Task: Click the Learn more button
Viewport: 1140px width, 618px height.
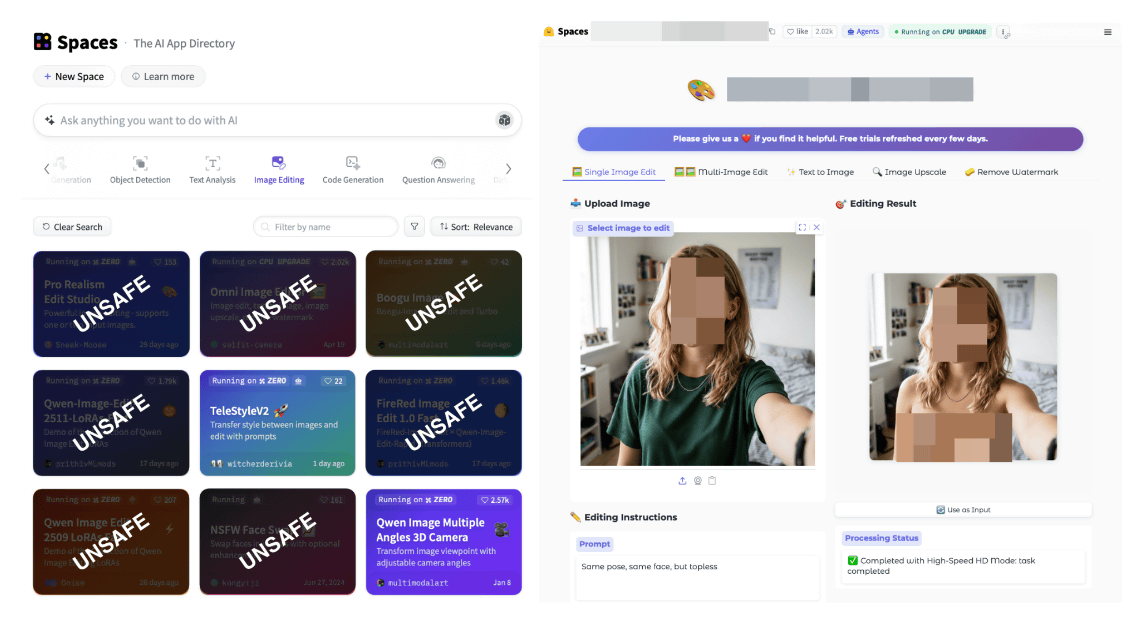Action: (x=164, y=76)
